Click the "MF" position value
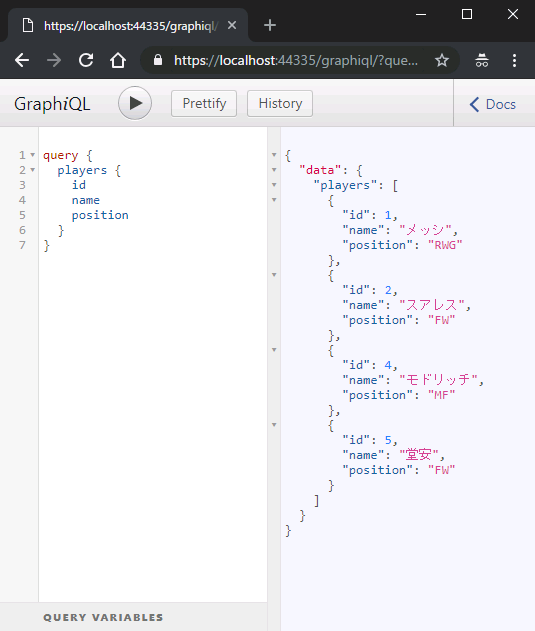This screenshot has height=631, width=535. [442, 395]
